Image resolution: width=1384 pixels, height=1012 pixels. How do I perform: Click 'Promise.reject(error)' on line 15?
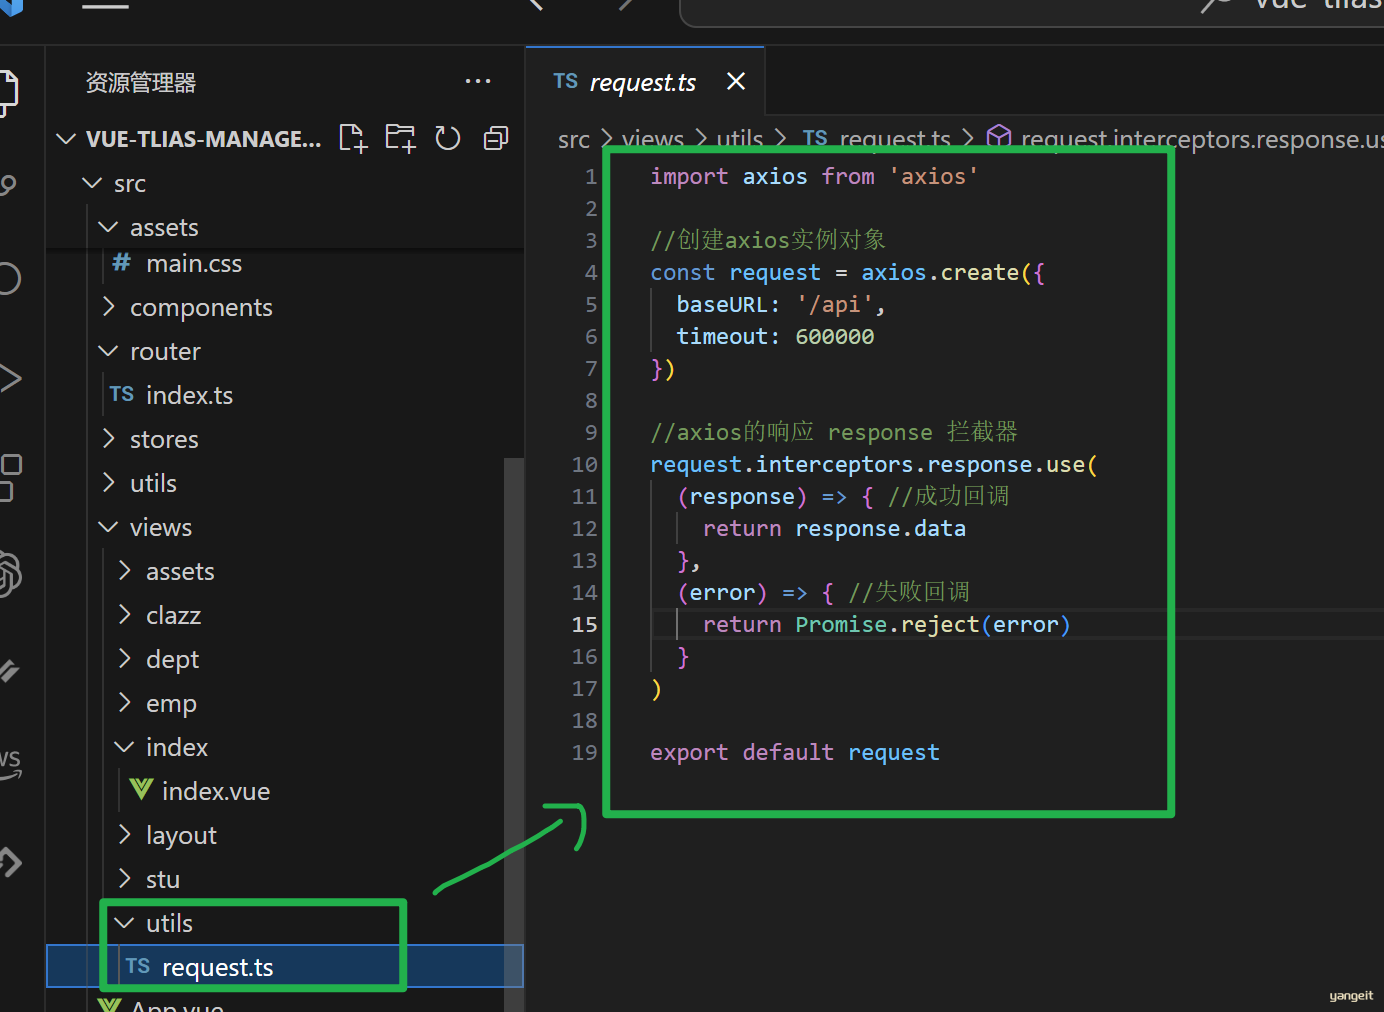point(933,624)
